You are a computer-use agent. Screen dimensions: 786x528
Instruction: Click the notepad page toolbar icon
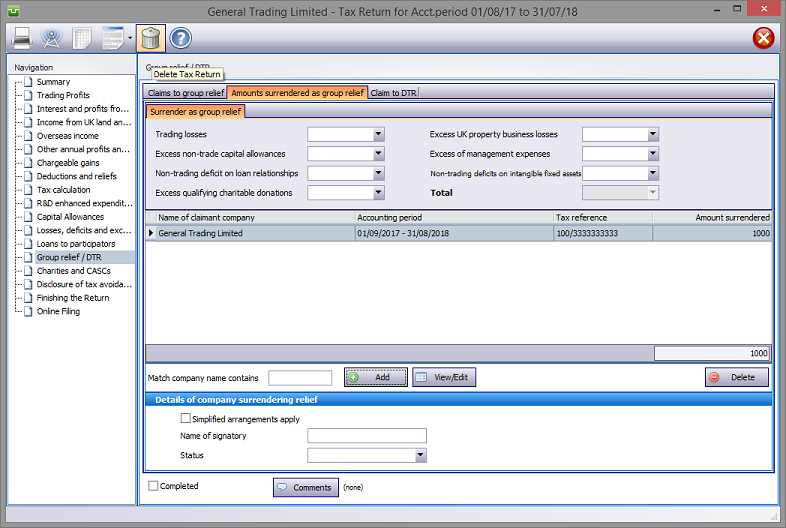click(81, 39)
